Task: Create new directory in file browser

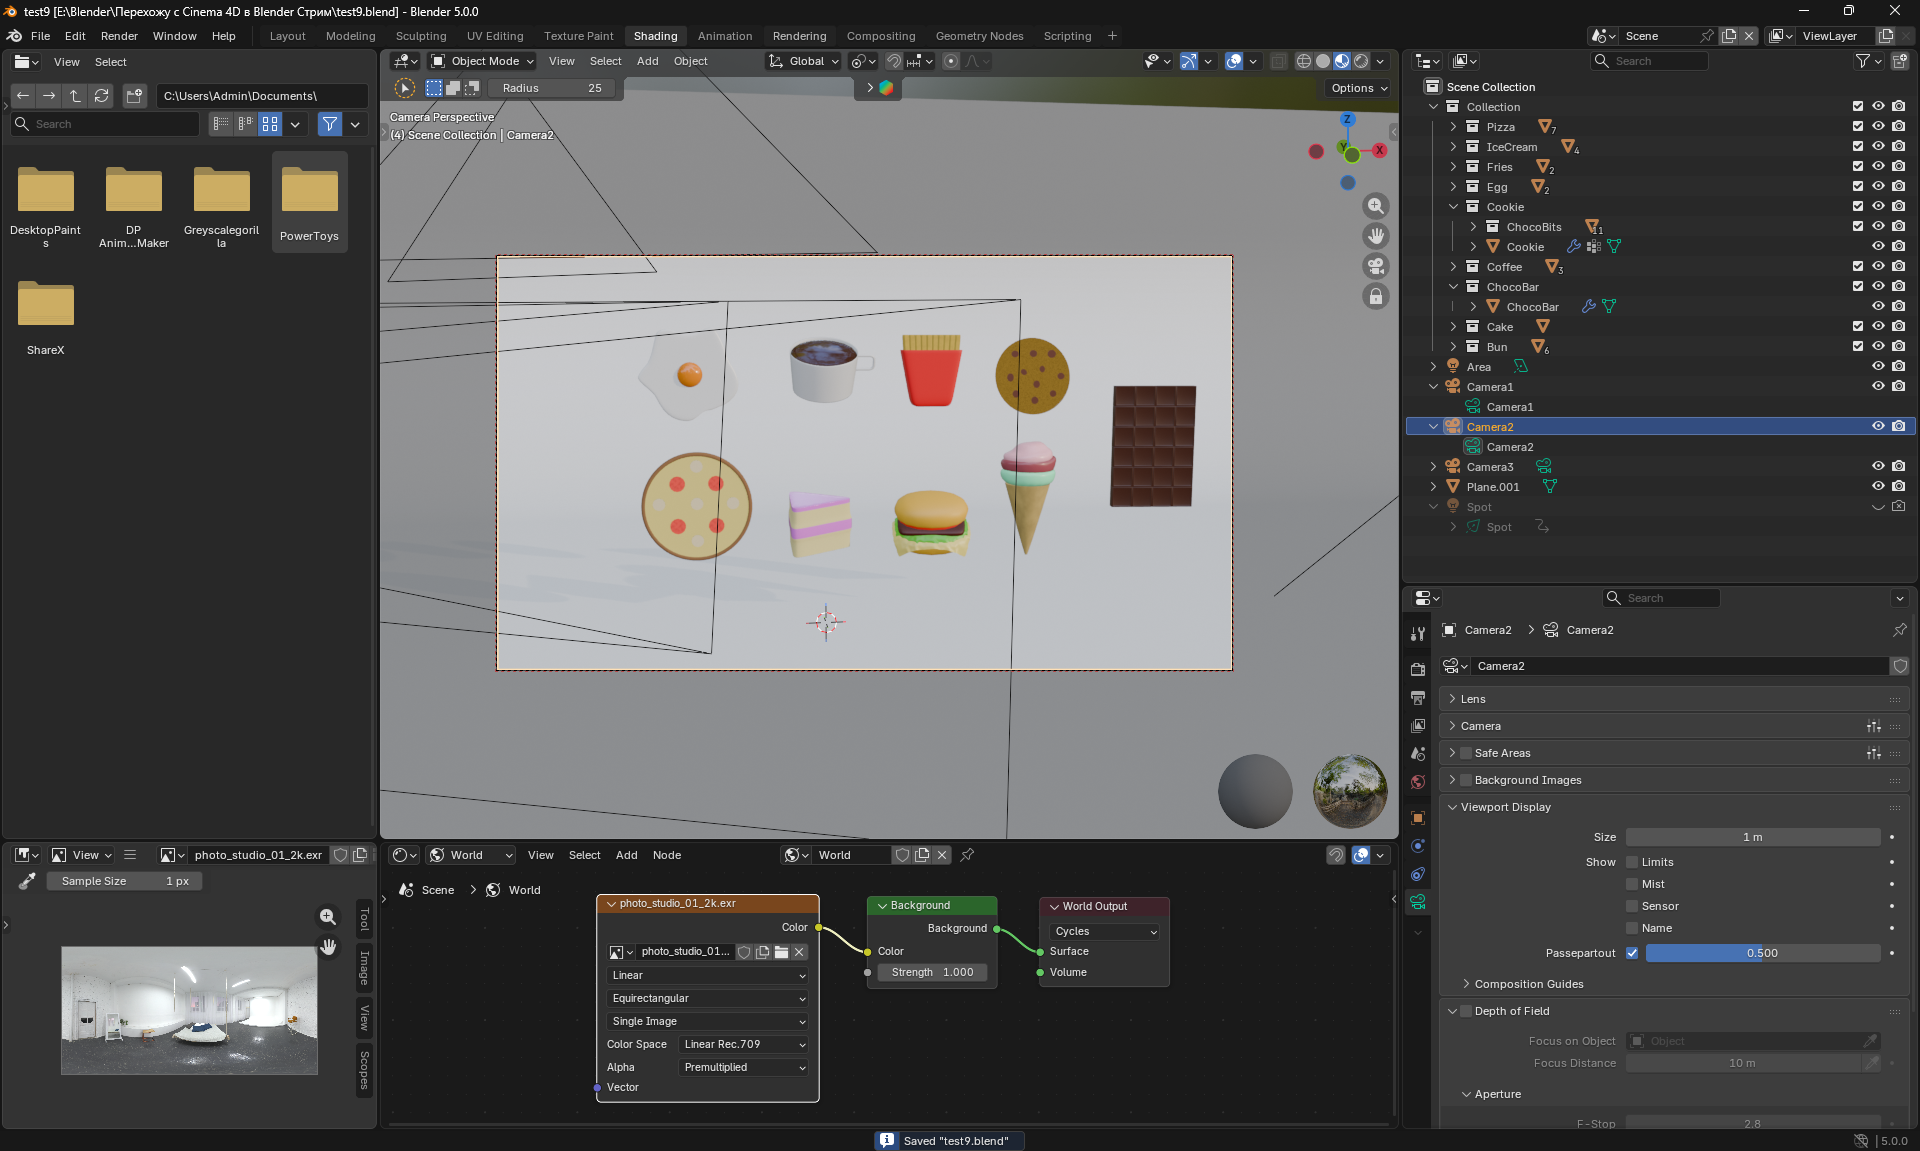Action: click(x=134, y=96)
